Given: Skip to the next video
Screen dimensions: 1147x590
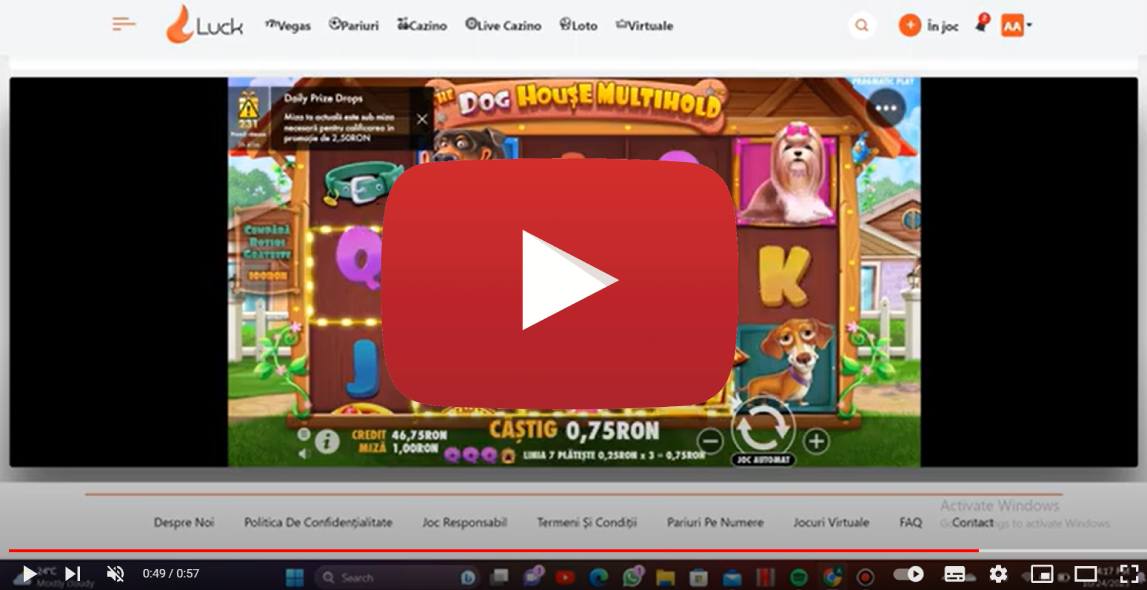Looking at the screenshot, I should (x=72, y=574).
